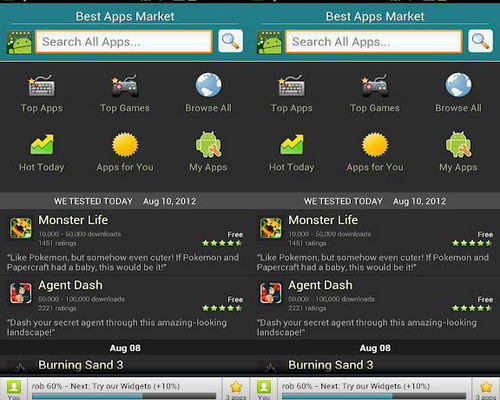The height and width of the screenshot is (400, 500).
Task: Tap the Best Apps Market logo, left screen
Action: pyautogui.click(x=19, y=42)
